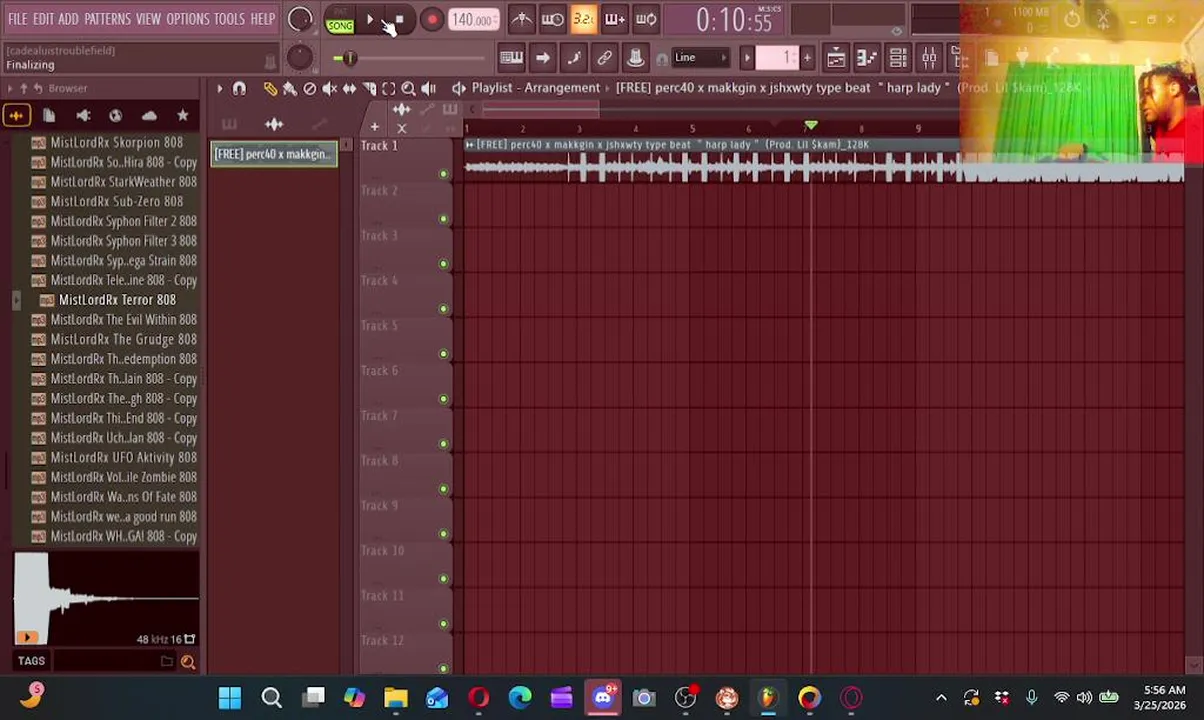Screen dimensions: 1204x720
Task: Select the playlist Playback speaker tool
Action: [428, 89]
